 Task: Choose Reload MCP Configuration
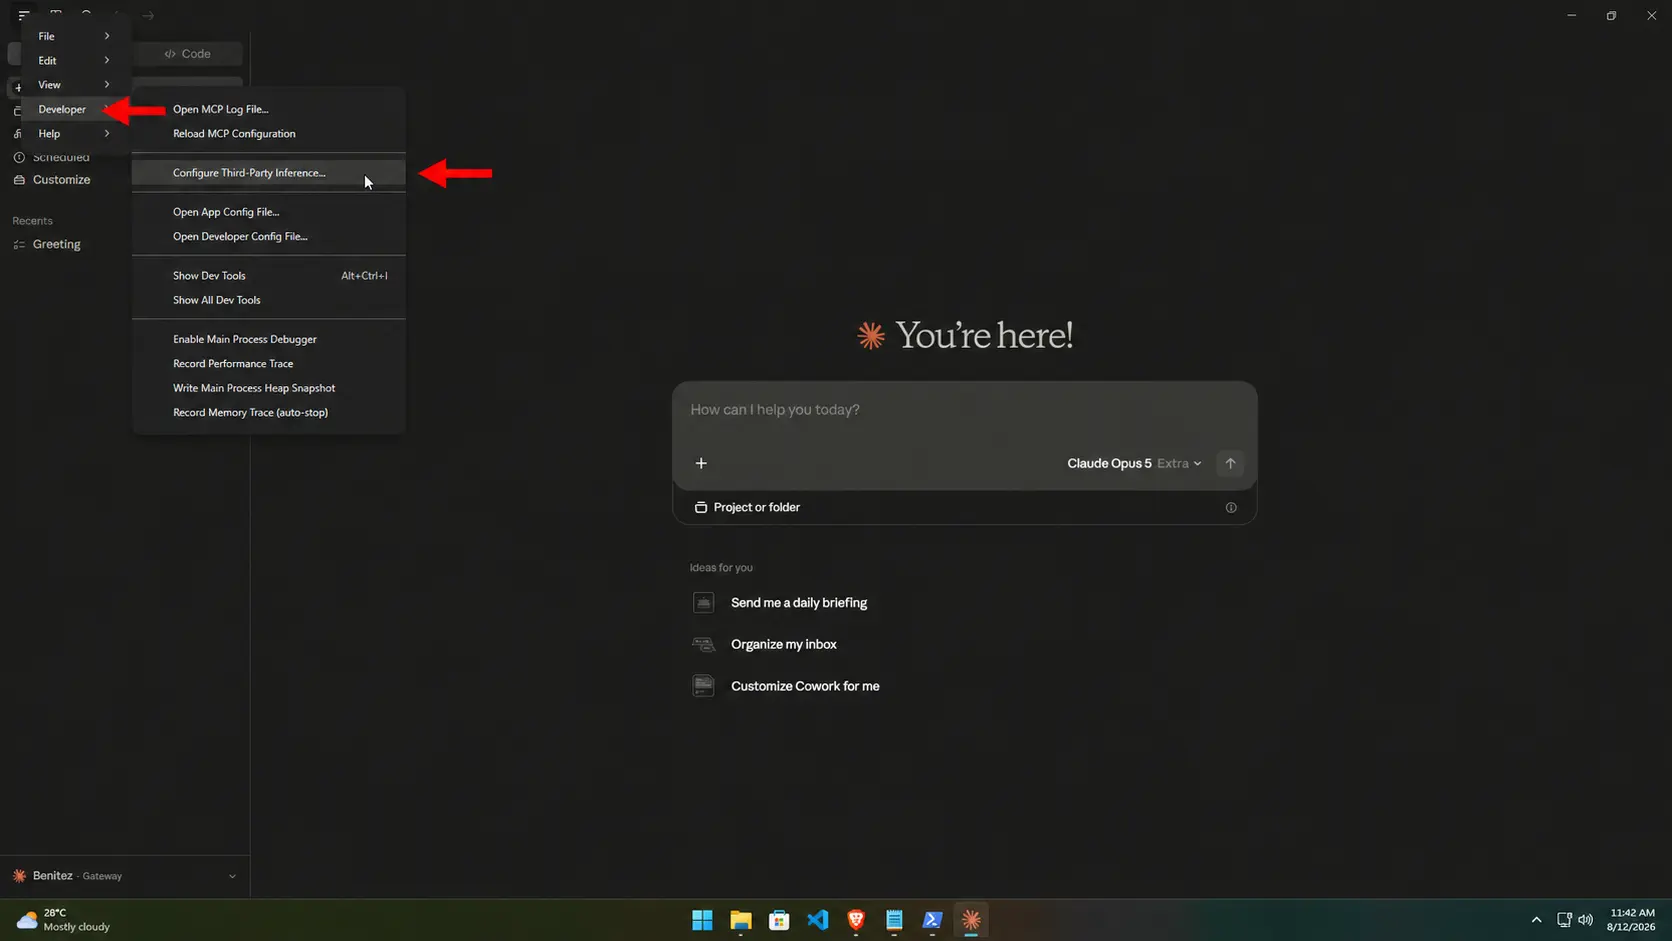269,133
